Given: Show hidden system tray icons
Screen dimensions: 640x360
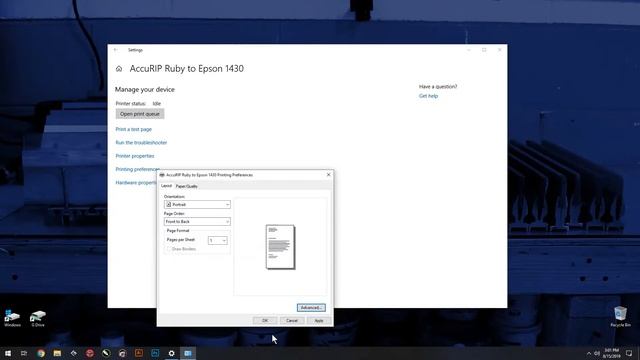Looking at the screenshot, I should (x=589, y=353).
